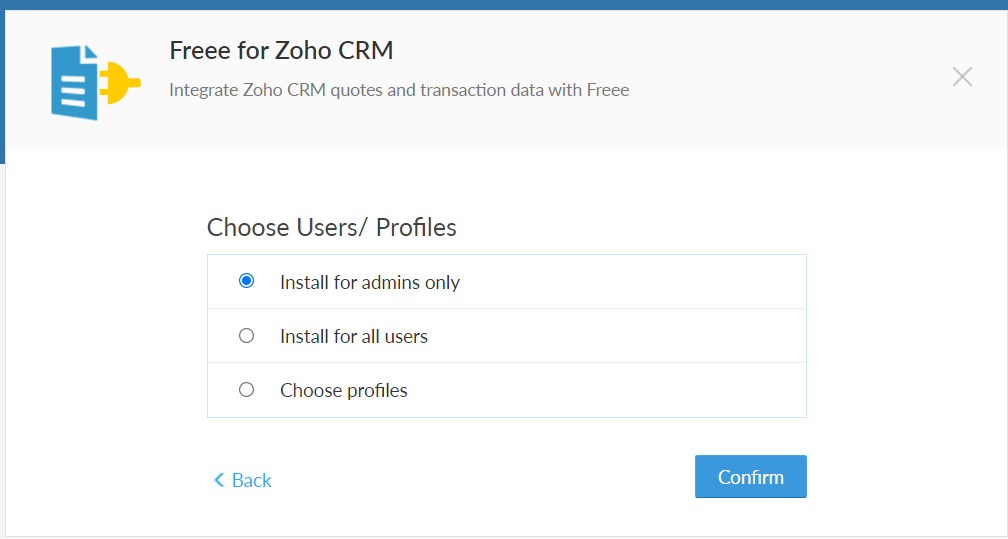Close the Freee installation dialog
The width and height of the screenshot is (1008, 539).
click(962, 76)
